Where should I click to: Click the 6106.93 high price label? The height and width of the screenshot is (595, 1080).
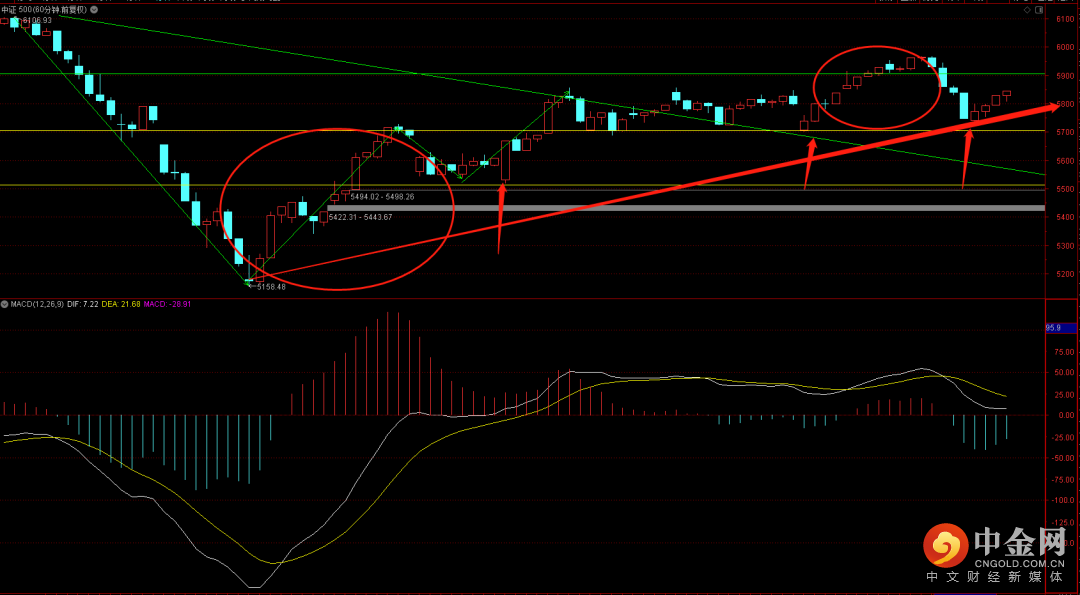click(x=37, y=21)
